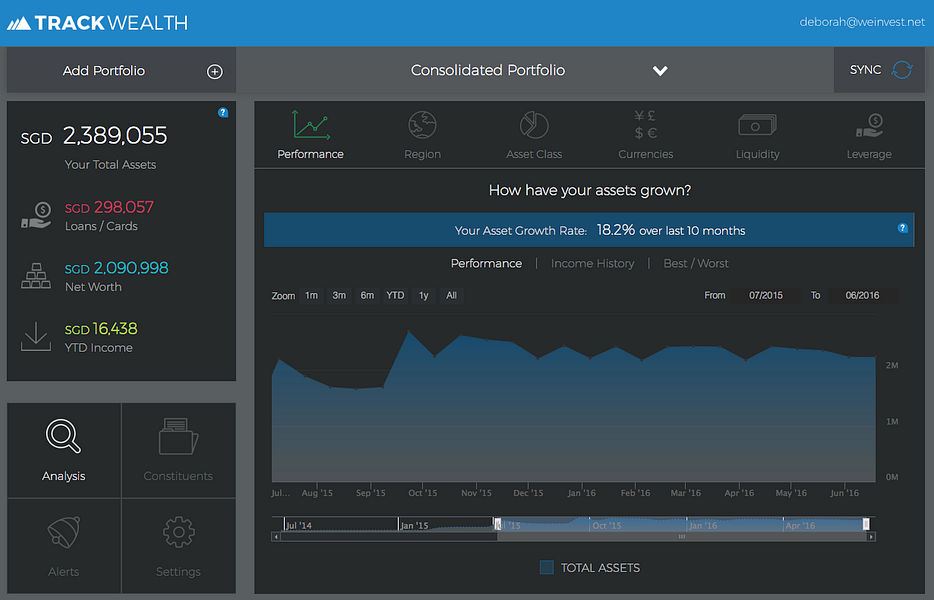The width and height of the screenshot is (934, 600).
Task: Click the 18.2% growth rate figure
Action: (x=616, y=230)
